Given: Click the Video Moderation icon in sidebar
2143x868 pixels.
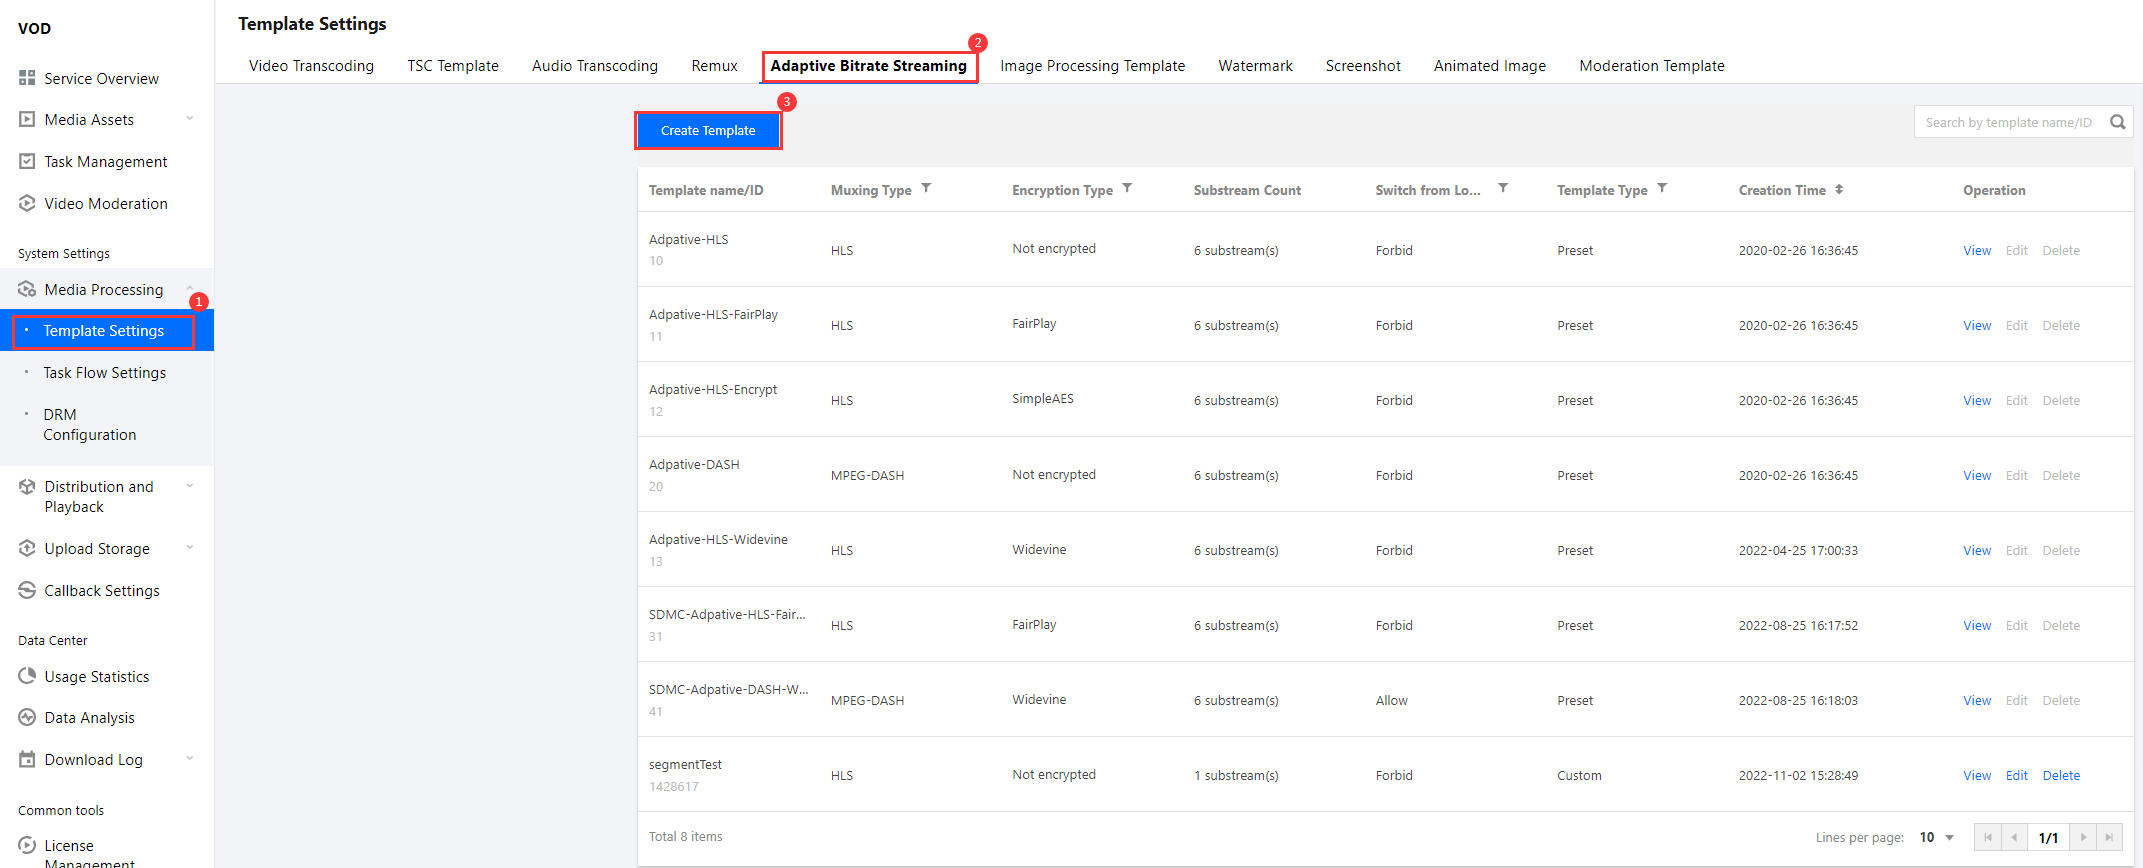Looking at the screenshot, I should pos(27,203).
